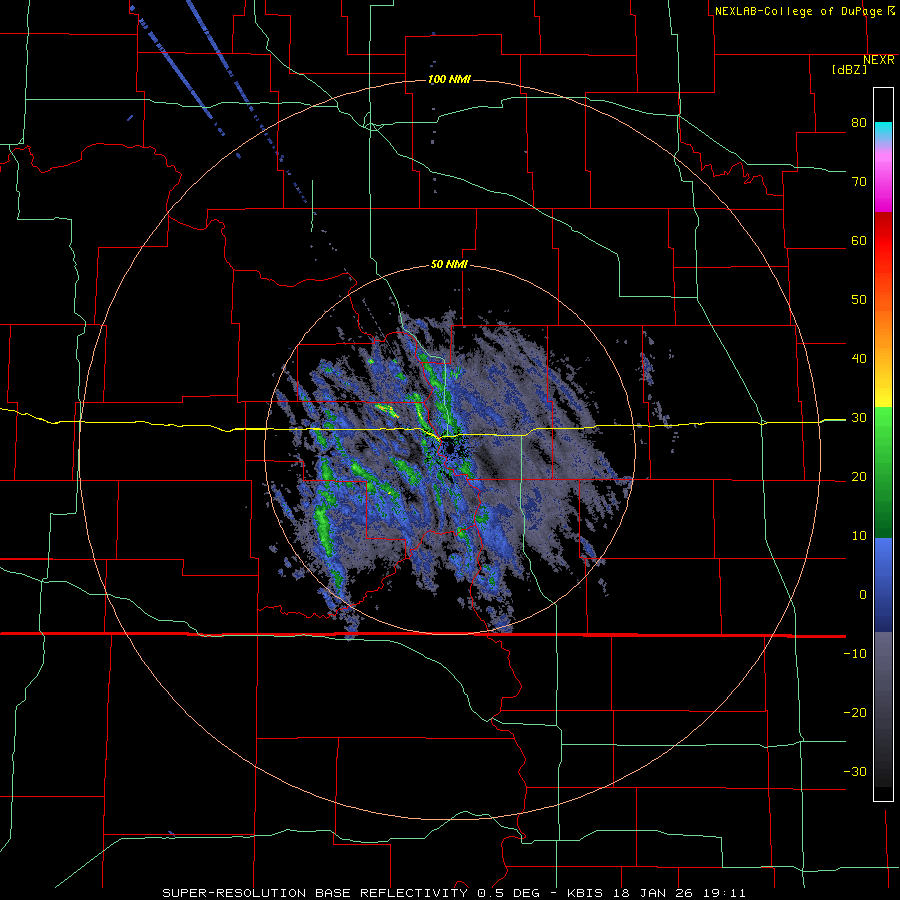This screenshot has height=900, width=900.
Task: Click the -10 dBZ scale value
Action: coord(855,654)
